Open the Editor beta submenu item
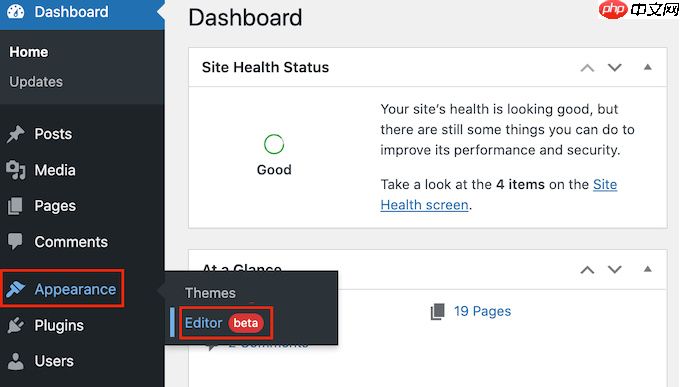The width and height of the screenshot is (680, 387). (225, 323)
